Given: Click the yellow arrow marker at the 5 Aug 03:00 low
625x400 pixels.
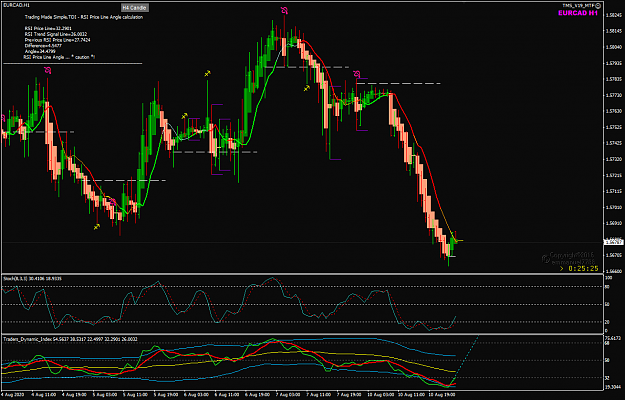Looking at the screenshot, I should pos(97,227).
